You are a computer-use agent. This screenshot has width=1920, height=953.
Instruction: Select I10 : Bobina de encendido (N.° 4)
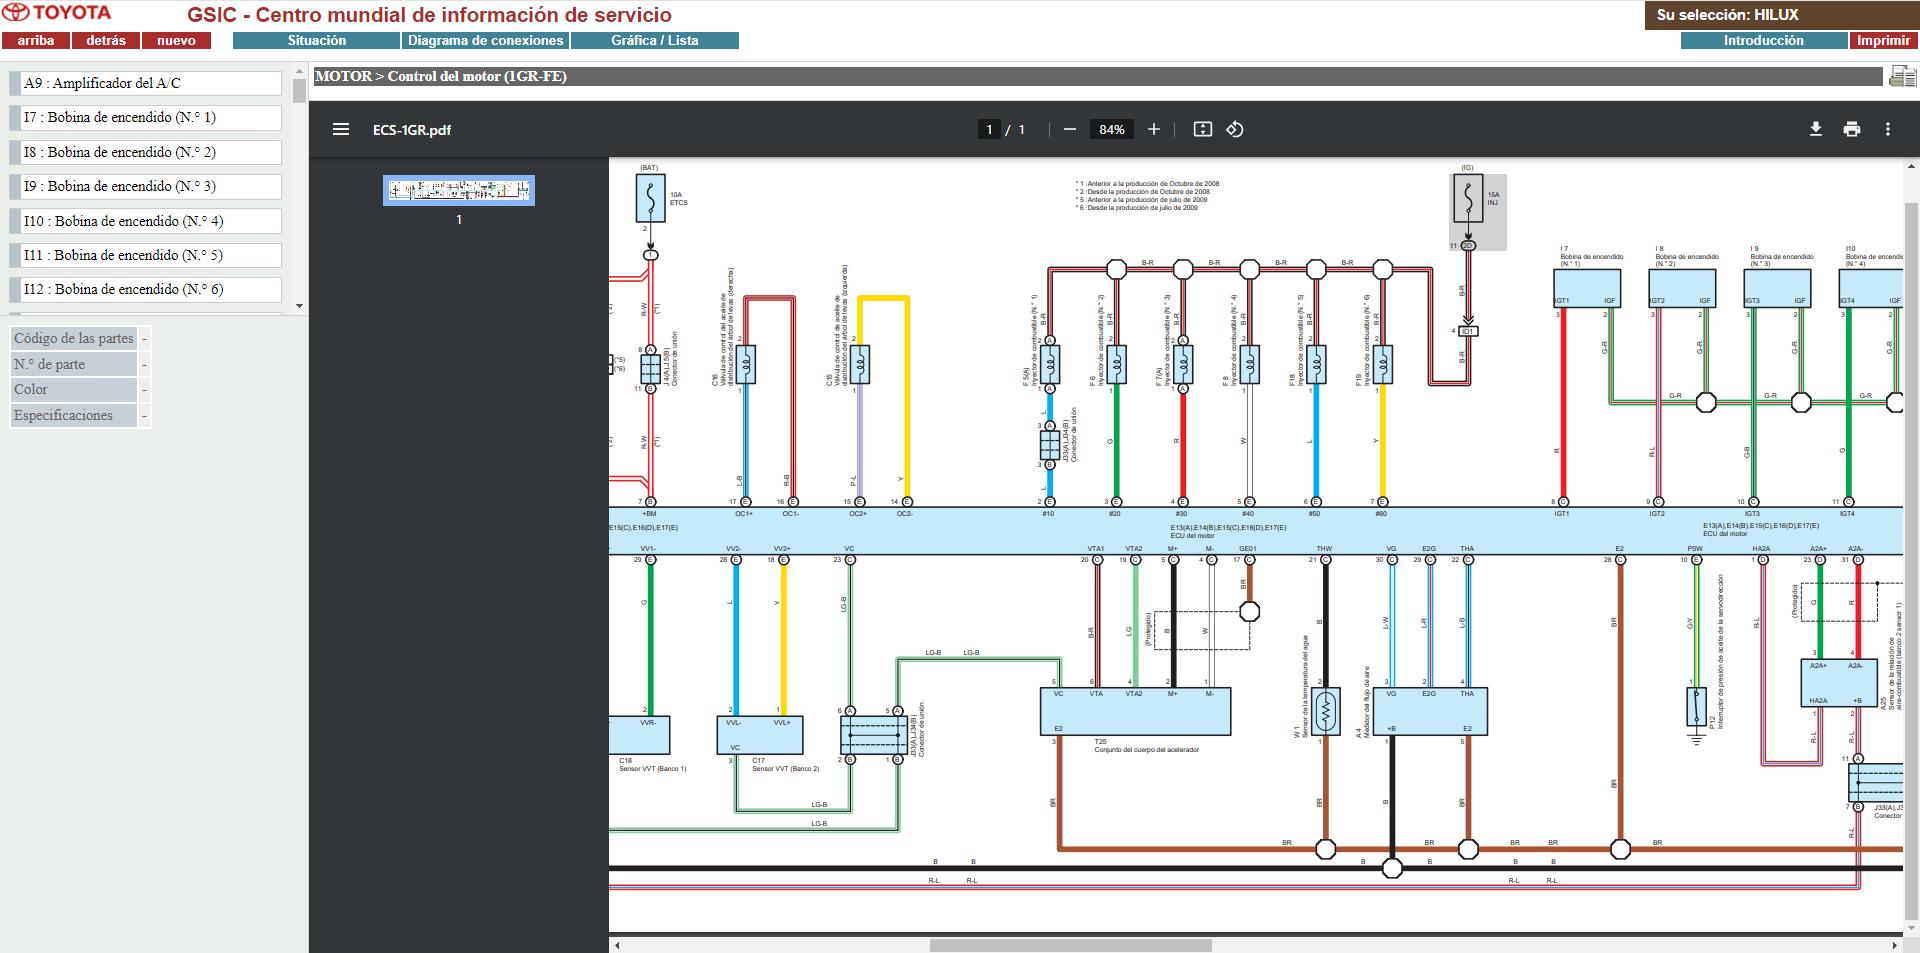point(146,221)
